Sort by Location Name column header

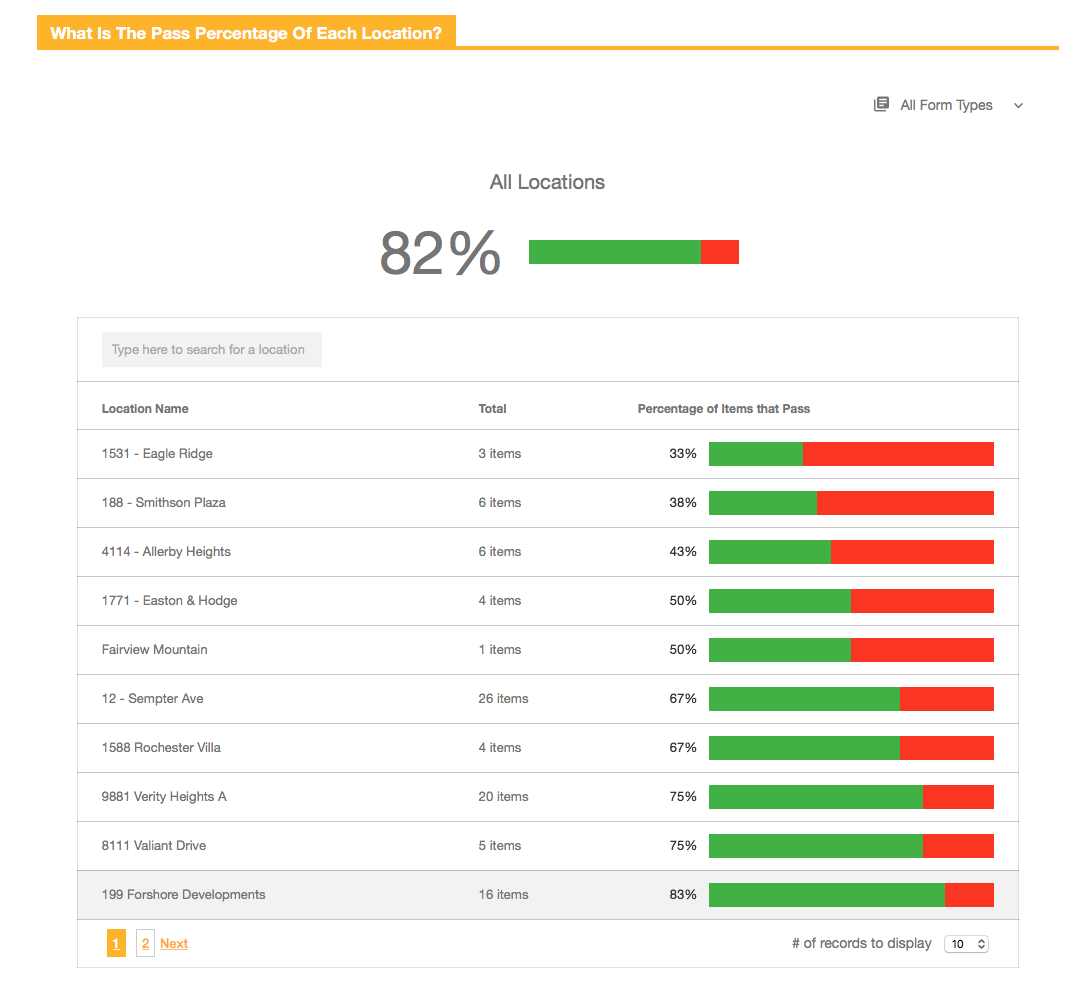(x=145, y=409)
